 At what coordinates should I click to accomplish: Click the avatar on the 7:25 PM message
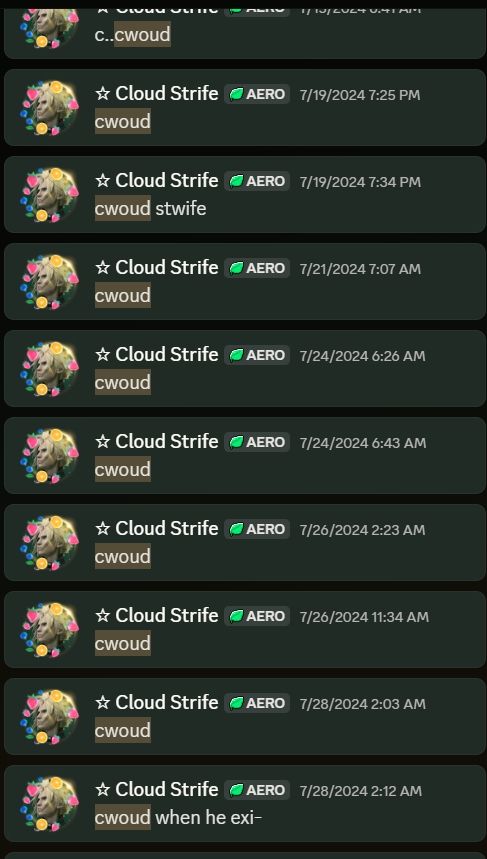pyautogui.click(x=49, y=107)
